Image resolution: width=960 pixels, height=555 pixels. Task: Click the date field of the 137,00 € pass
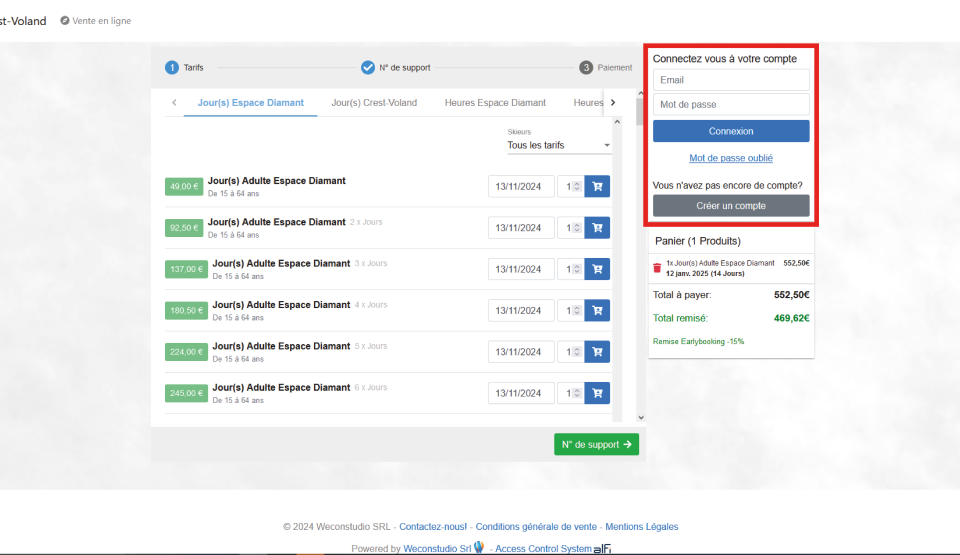pos(521,269)
